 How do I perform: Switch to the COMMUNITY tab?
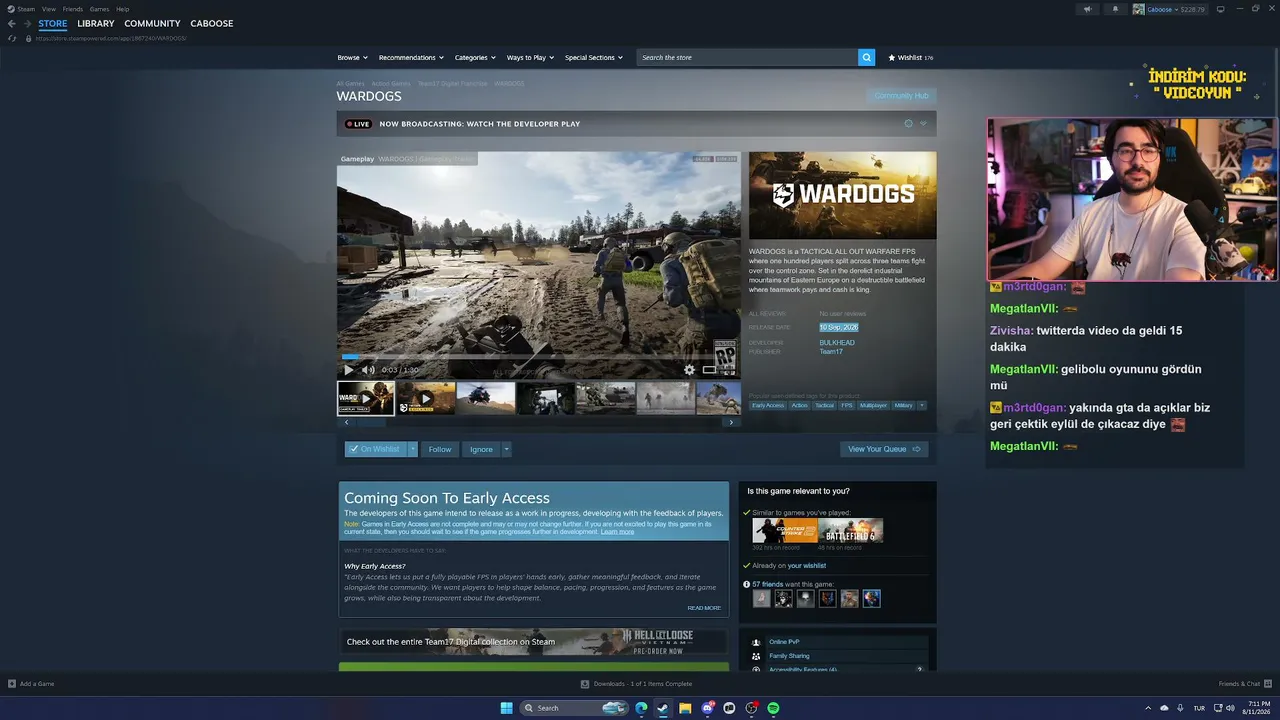153,23
